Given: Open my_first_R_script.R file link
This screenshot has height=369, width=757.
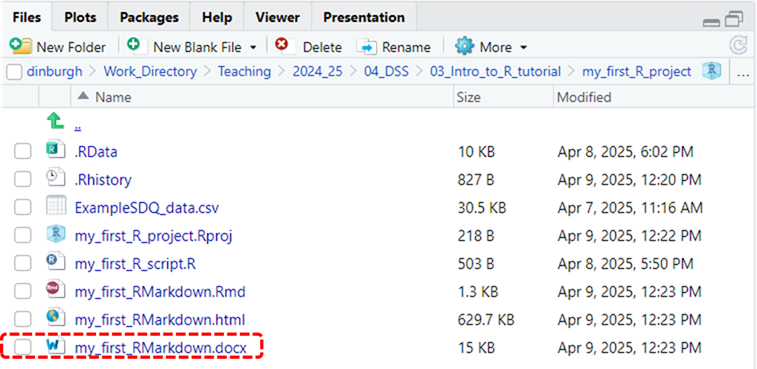Looking at the screenshot, I should pyautogui.click(x=135, y=264).
